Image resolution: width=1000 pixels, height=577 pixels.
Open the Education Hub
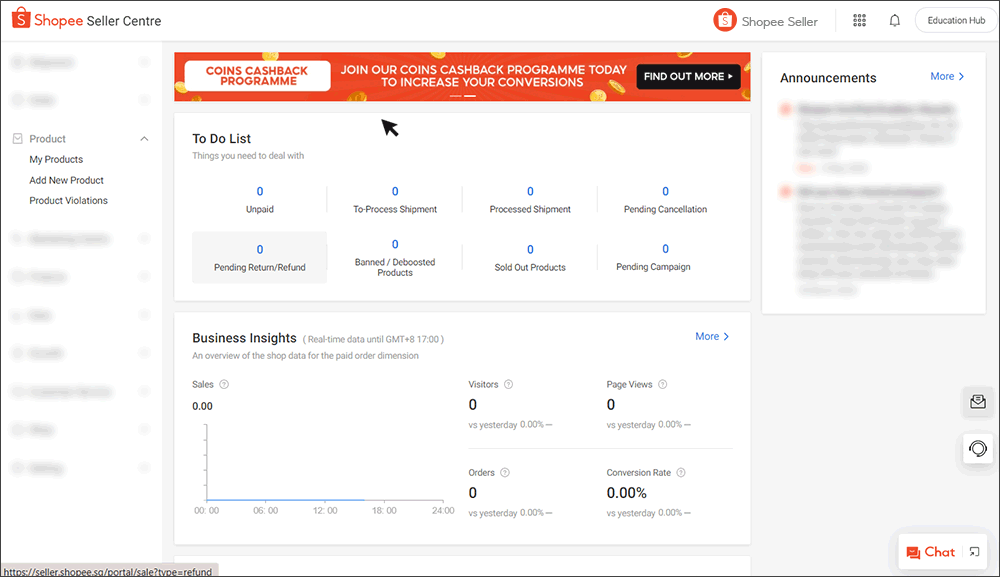(x=954, y=19)
